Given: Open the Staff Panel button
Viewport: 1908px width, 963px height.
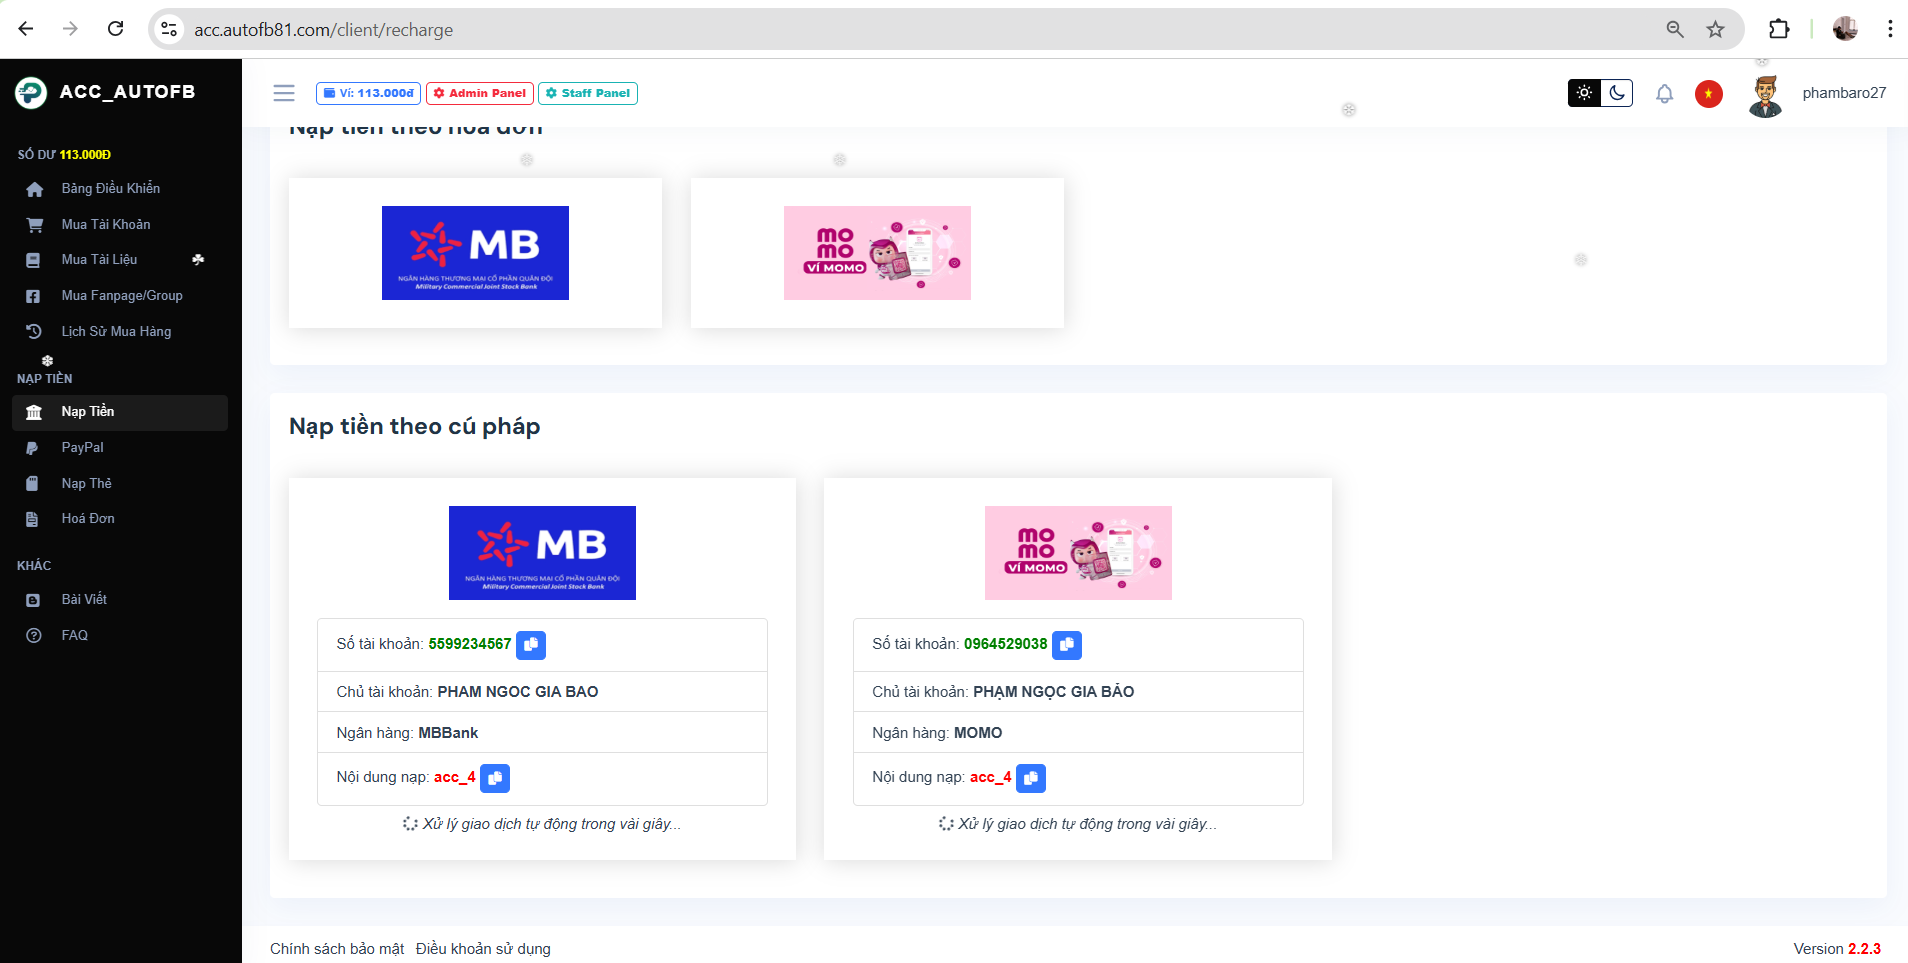Looking at the screenshot, I should tap(588, 93).
